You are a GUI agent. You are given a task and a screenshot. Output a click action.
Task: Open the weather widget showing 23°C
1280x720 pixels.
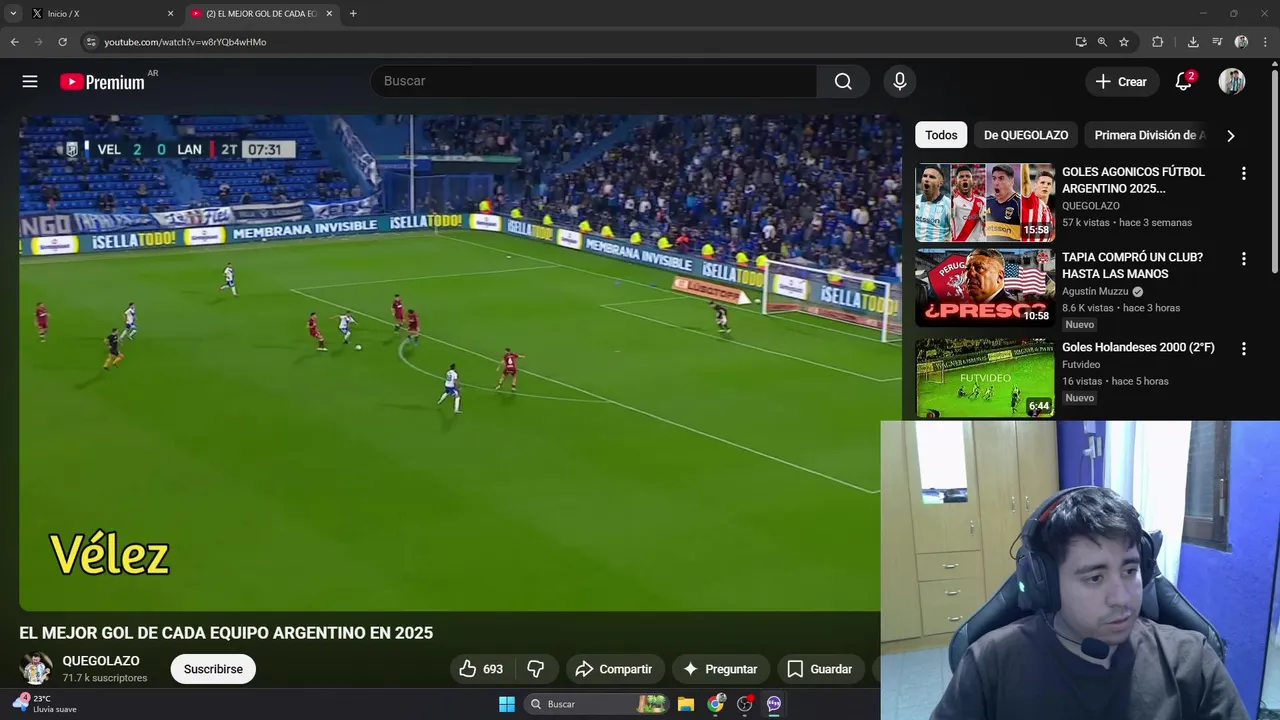(45, 704)
